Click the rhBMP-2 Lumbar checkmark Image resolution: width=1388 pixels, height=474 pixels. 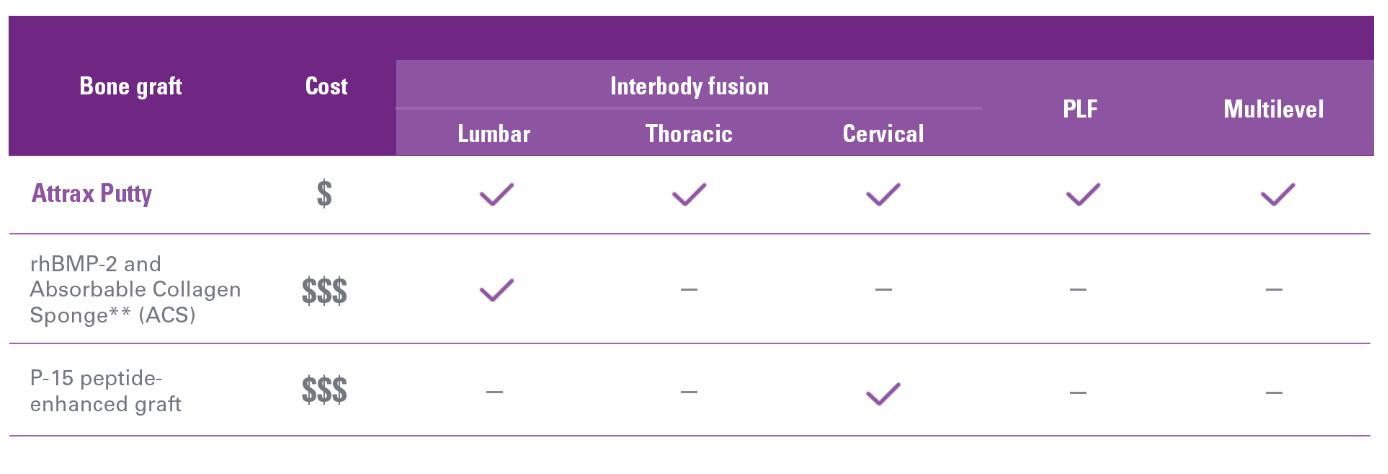496,290
